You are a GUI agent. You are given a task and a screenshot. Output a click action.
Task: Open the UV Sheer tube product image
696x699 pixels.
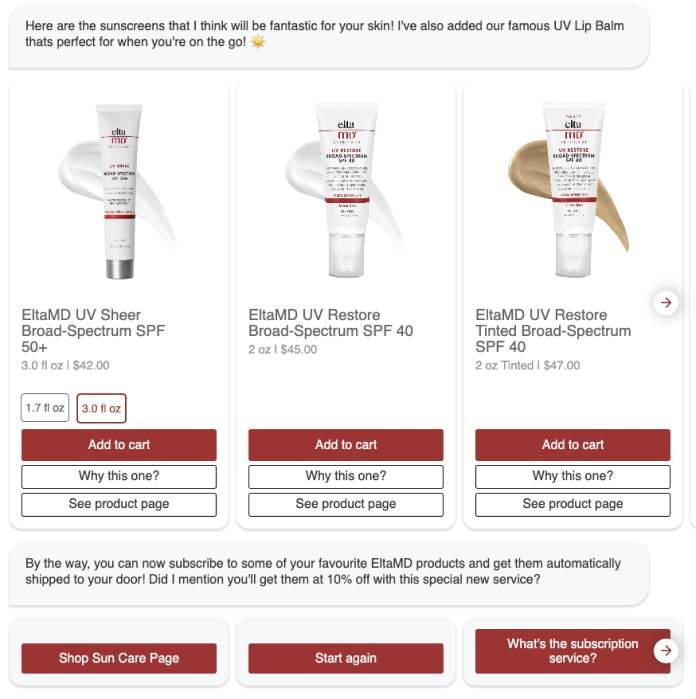(119, 192)
